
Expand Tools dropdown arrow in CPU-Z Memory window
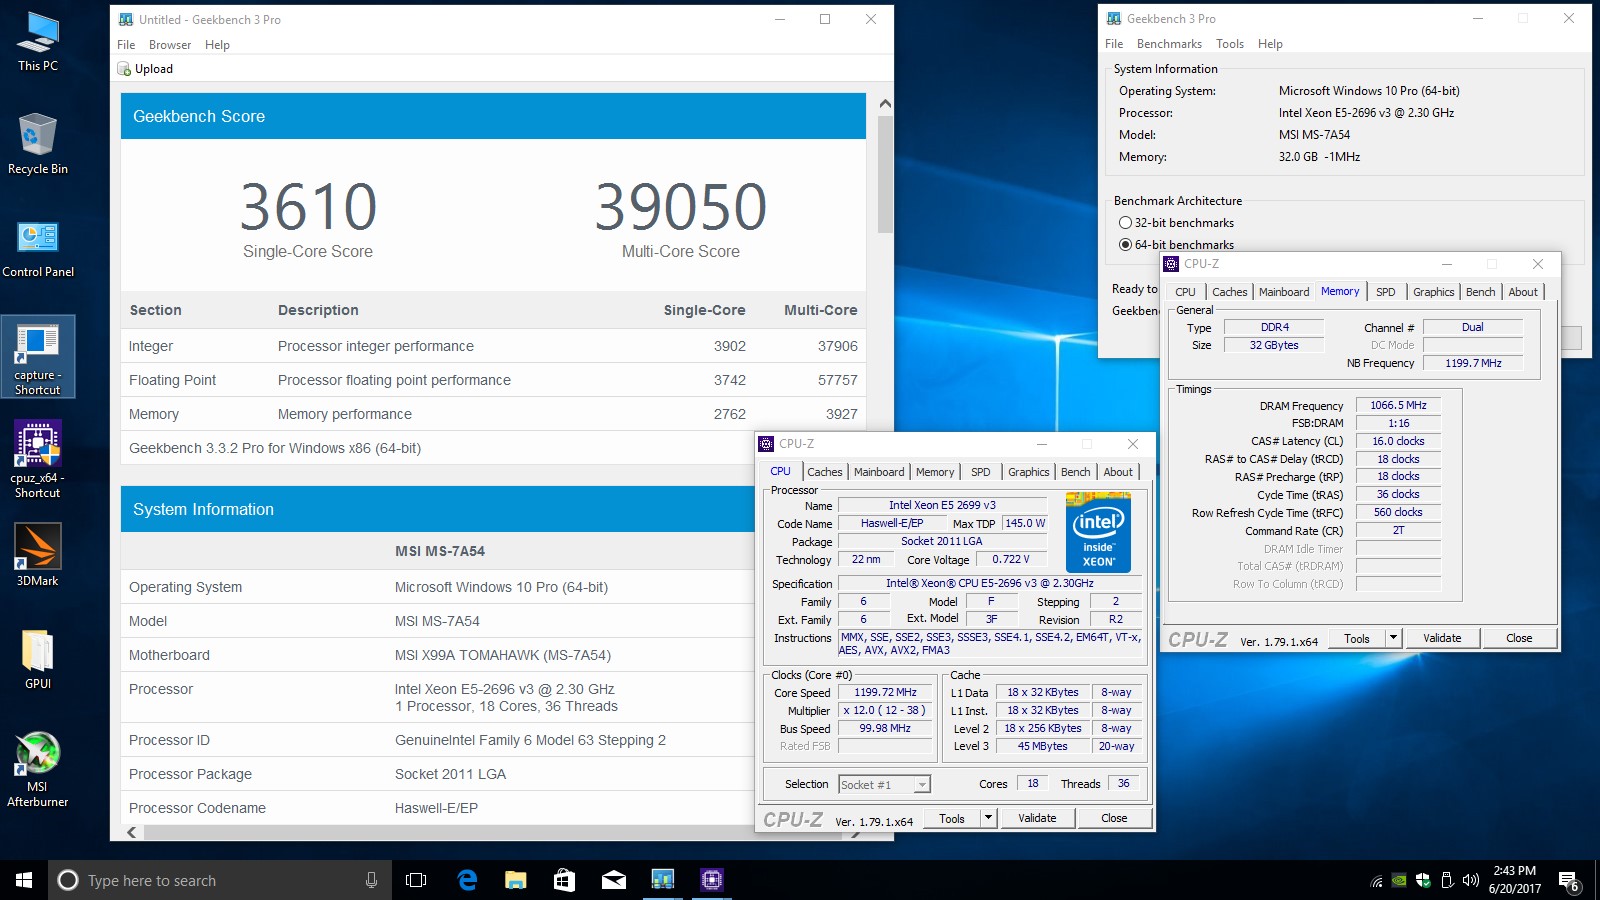click(1393, 638)
